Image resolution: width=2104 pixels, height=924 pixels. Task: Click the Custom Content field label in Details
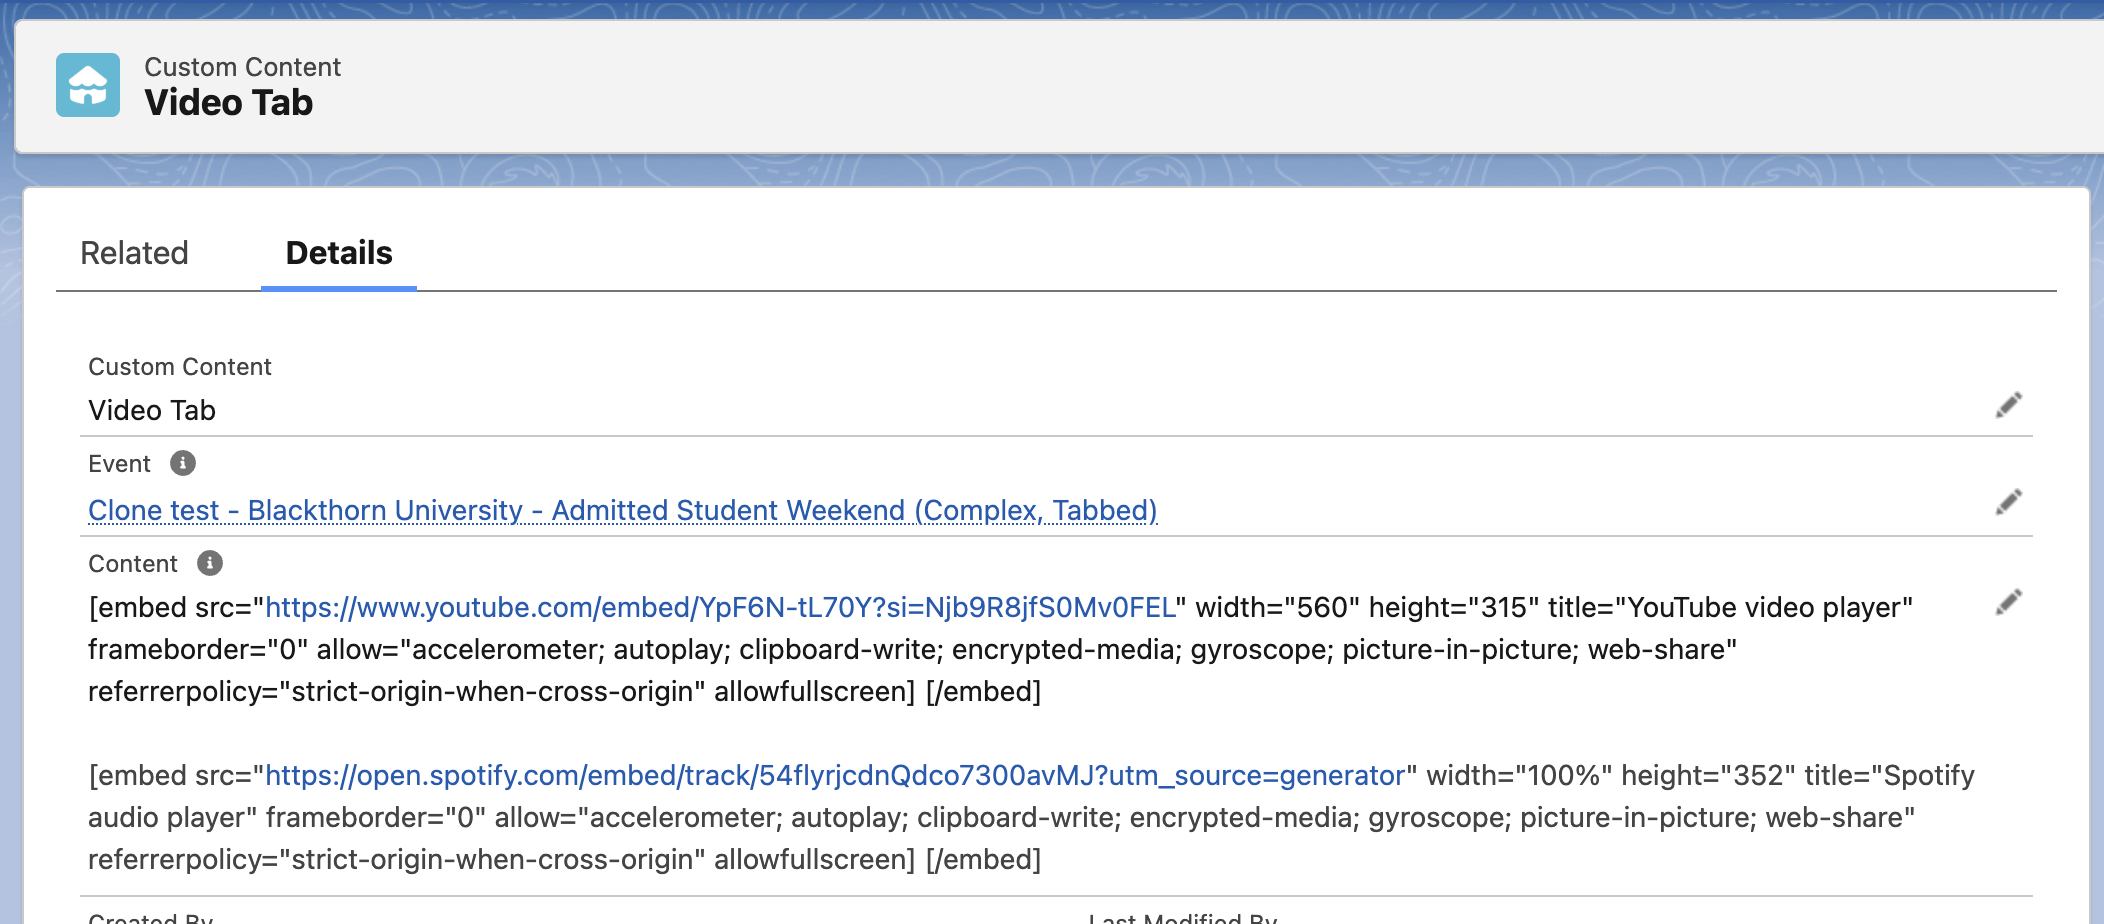(x=180, y=367)
